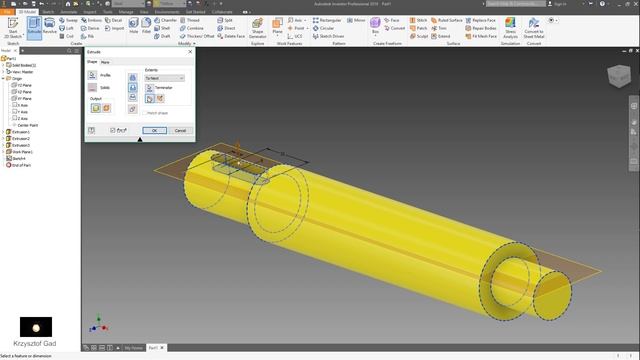Select the Revolve tool
This screenshot has width=640, height=360.
[x=49, y=26]
